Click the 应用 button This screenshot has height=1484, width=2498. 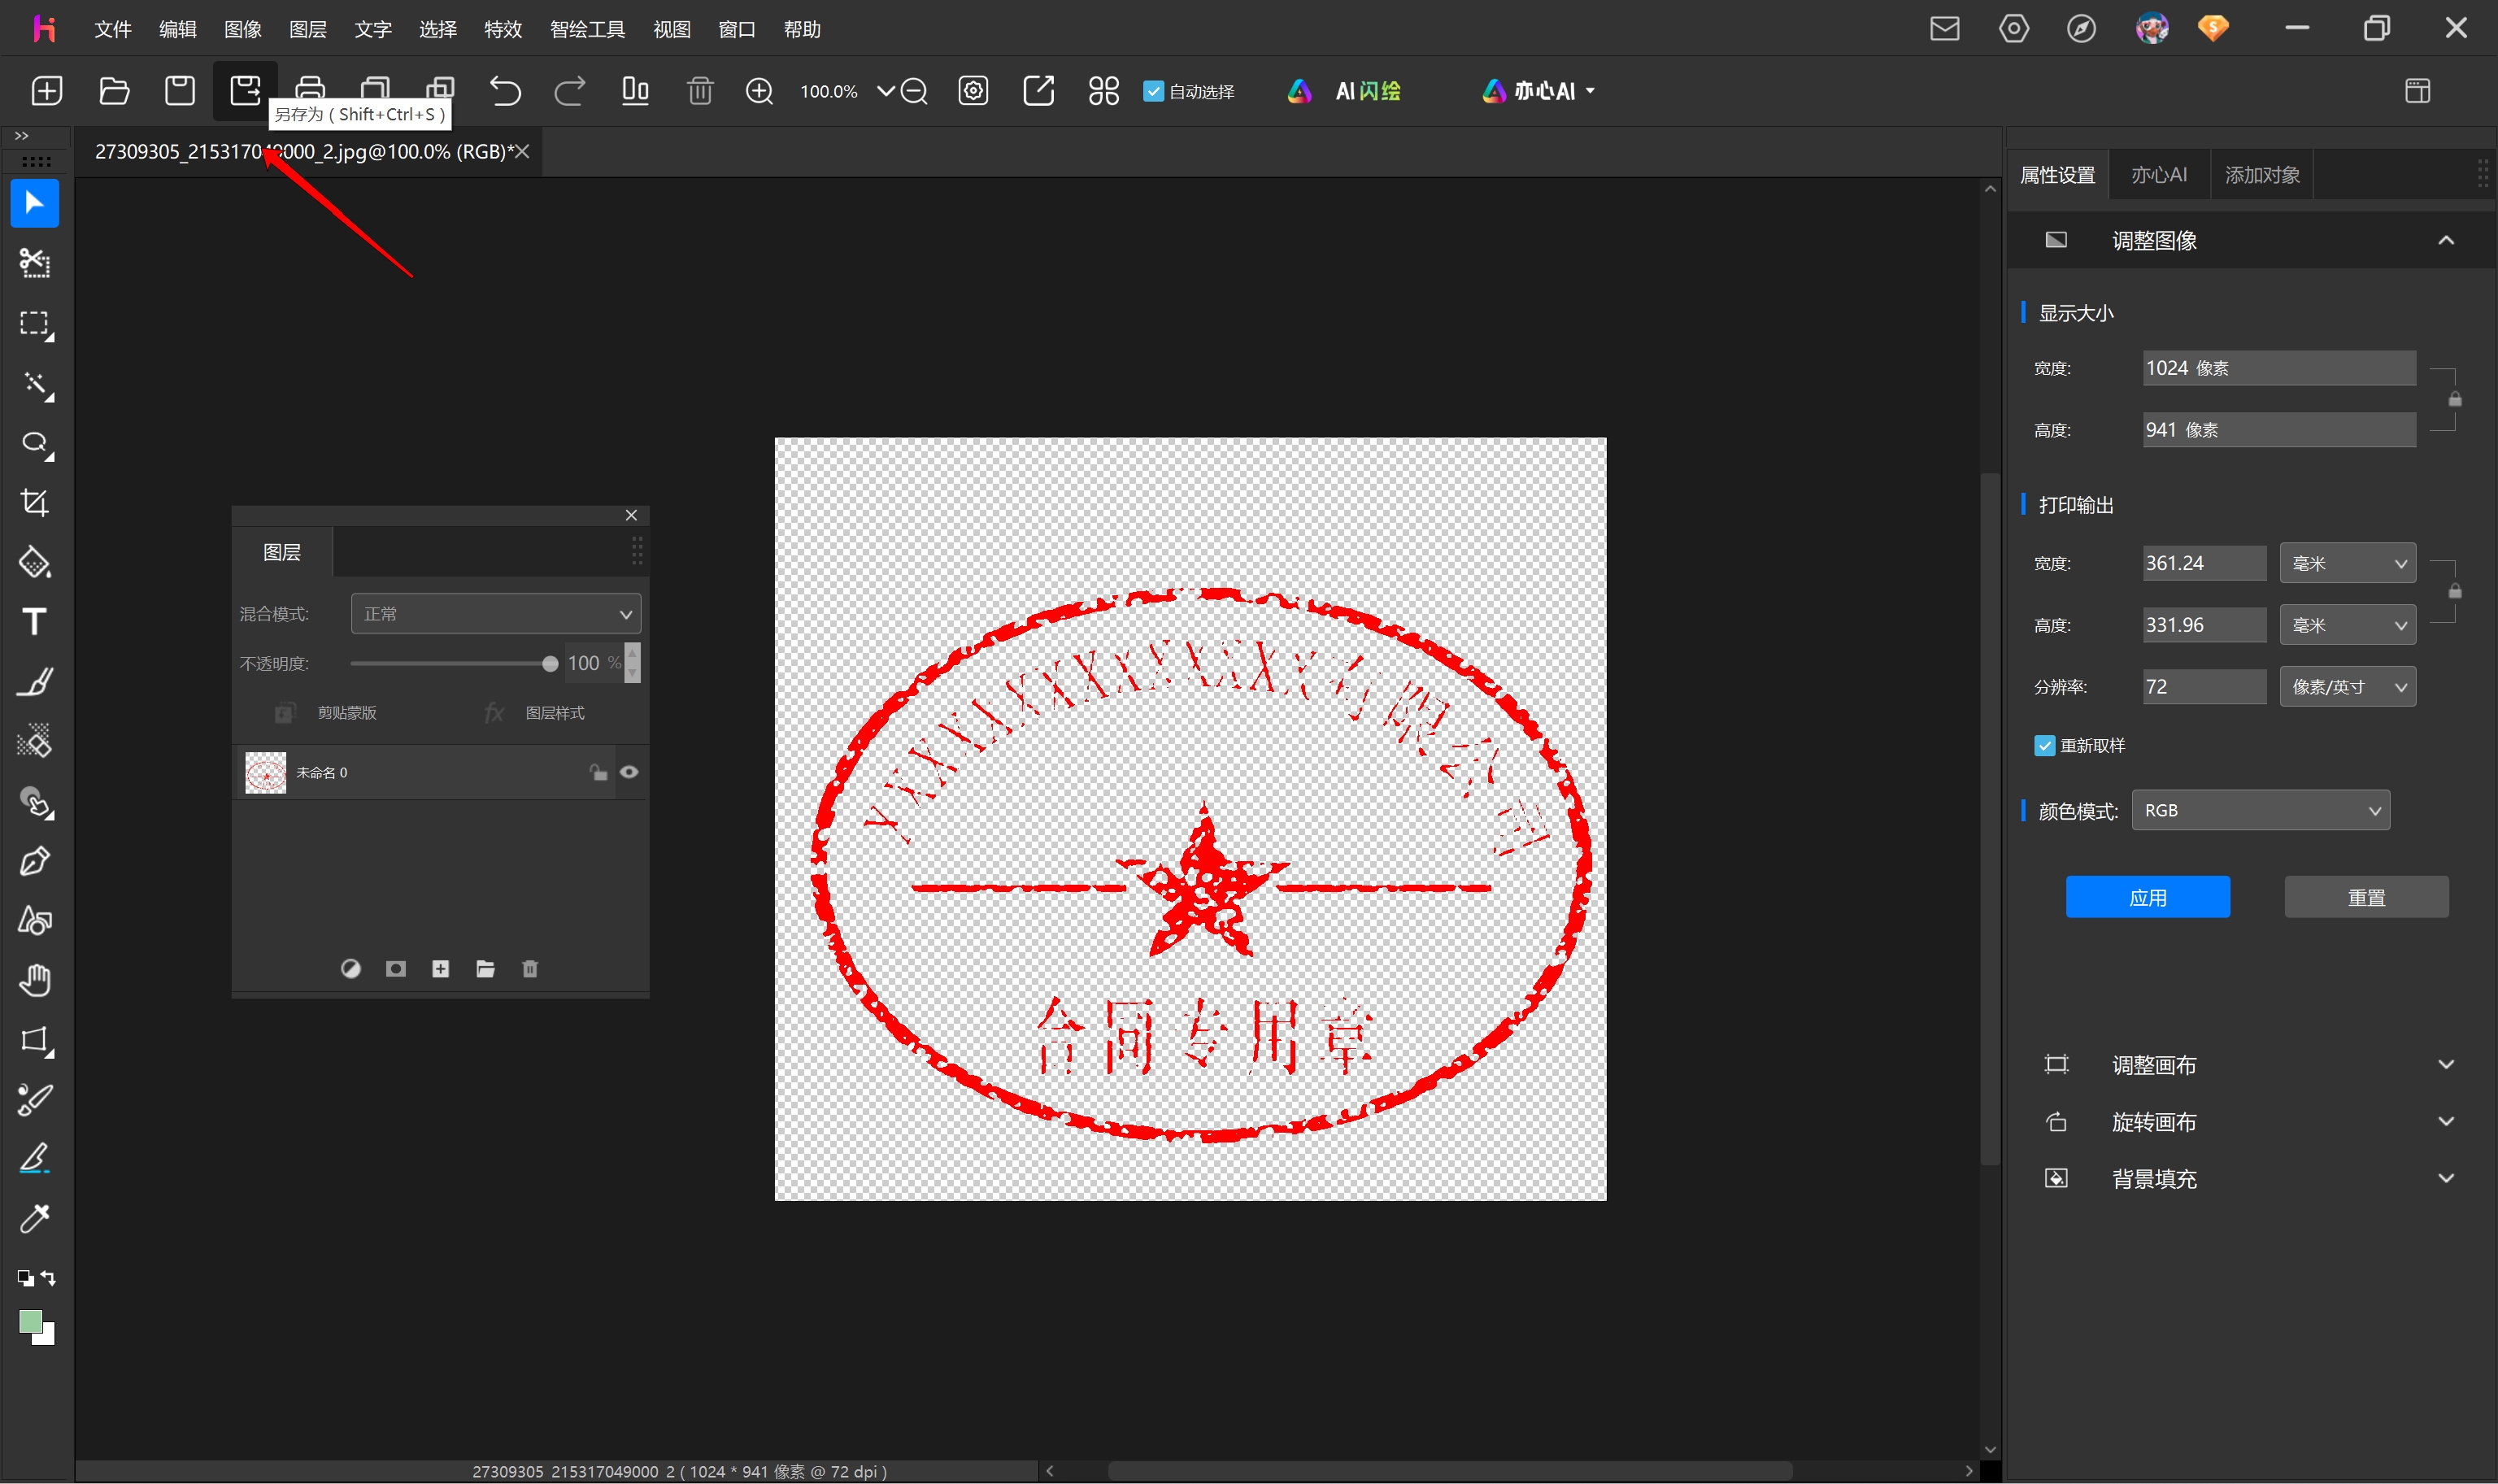[2148, 898]
